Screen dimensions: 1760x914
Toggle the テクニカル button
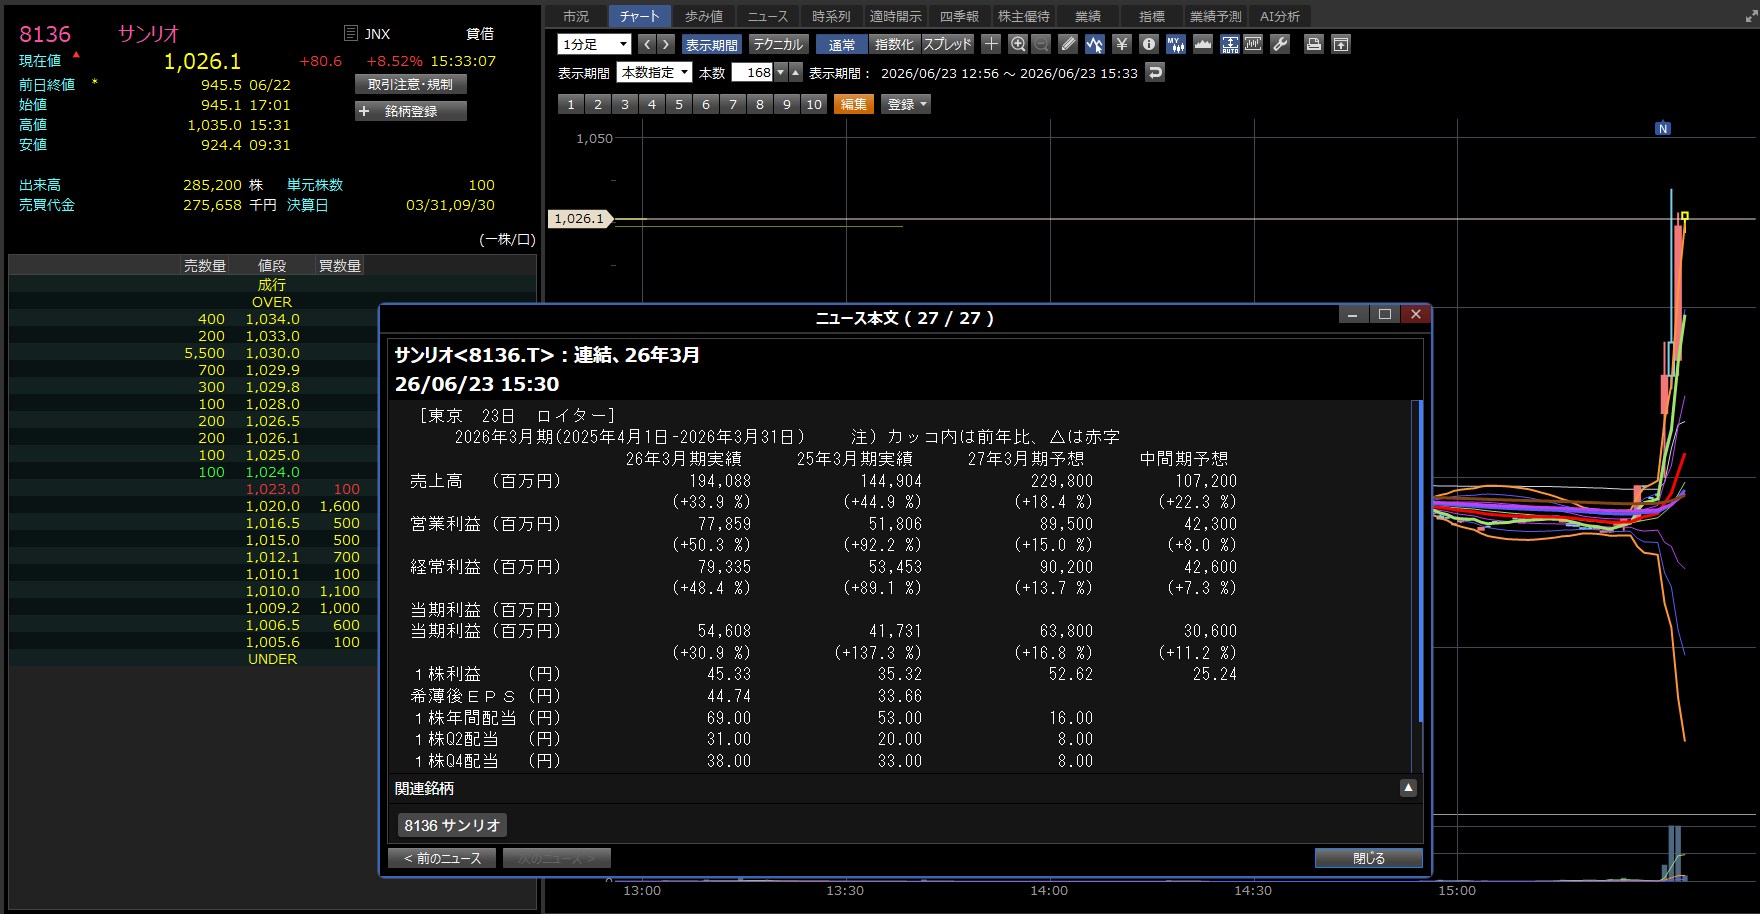tap(778, 44)
